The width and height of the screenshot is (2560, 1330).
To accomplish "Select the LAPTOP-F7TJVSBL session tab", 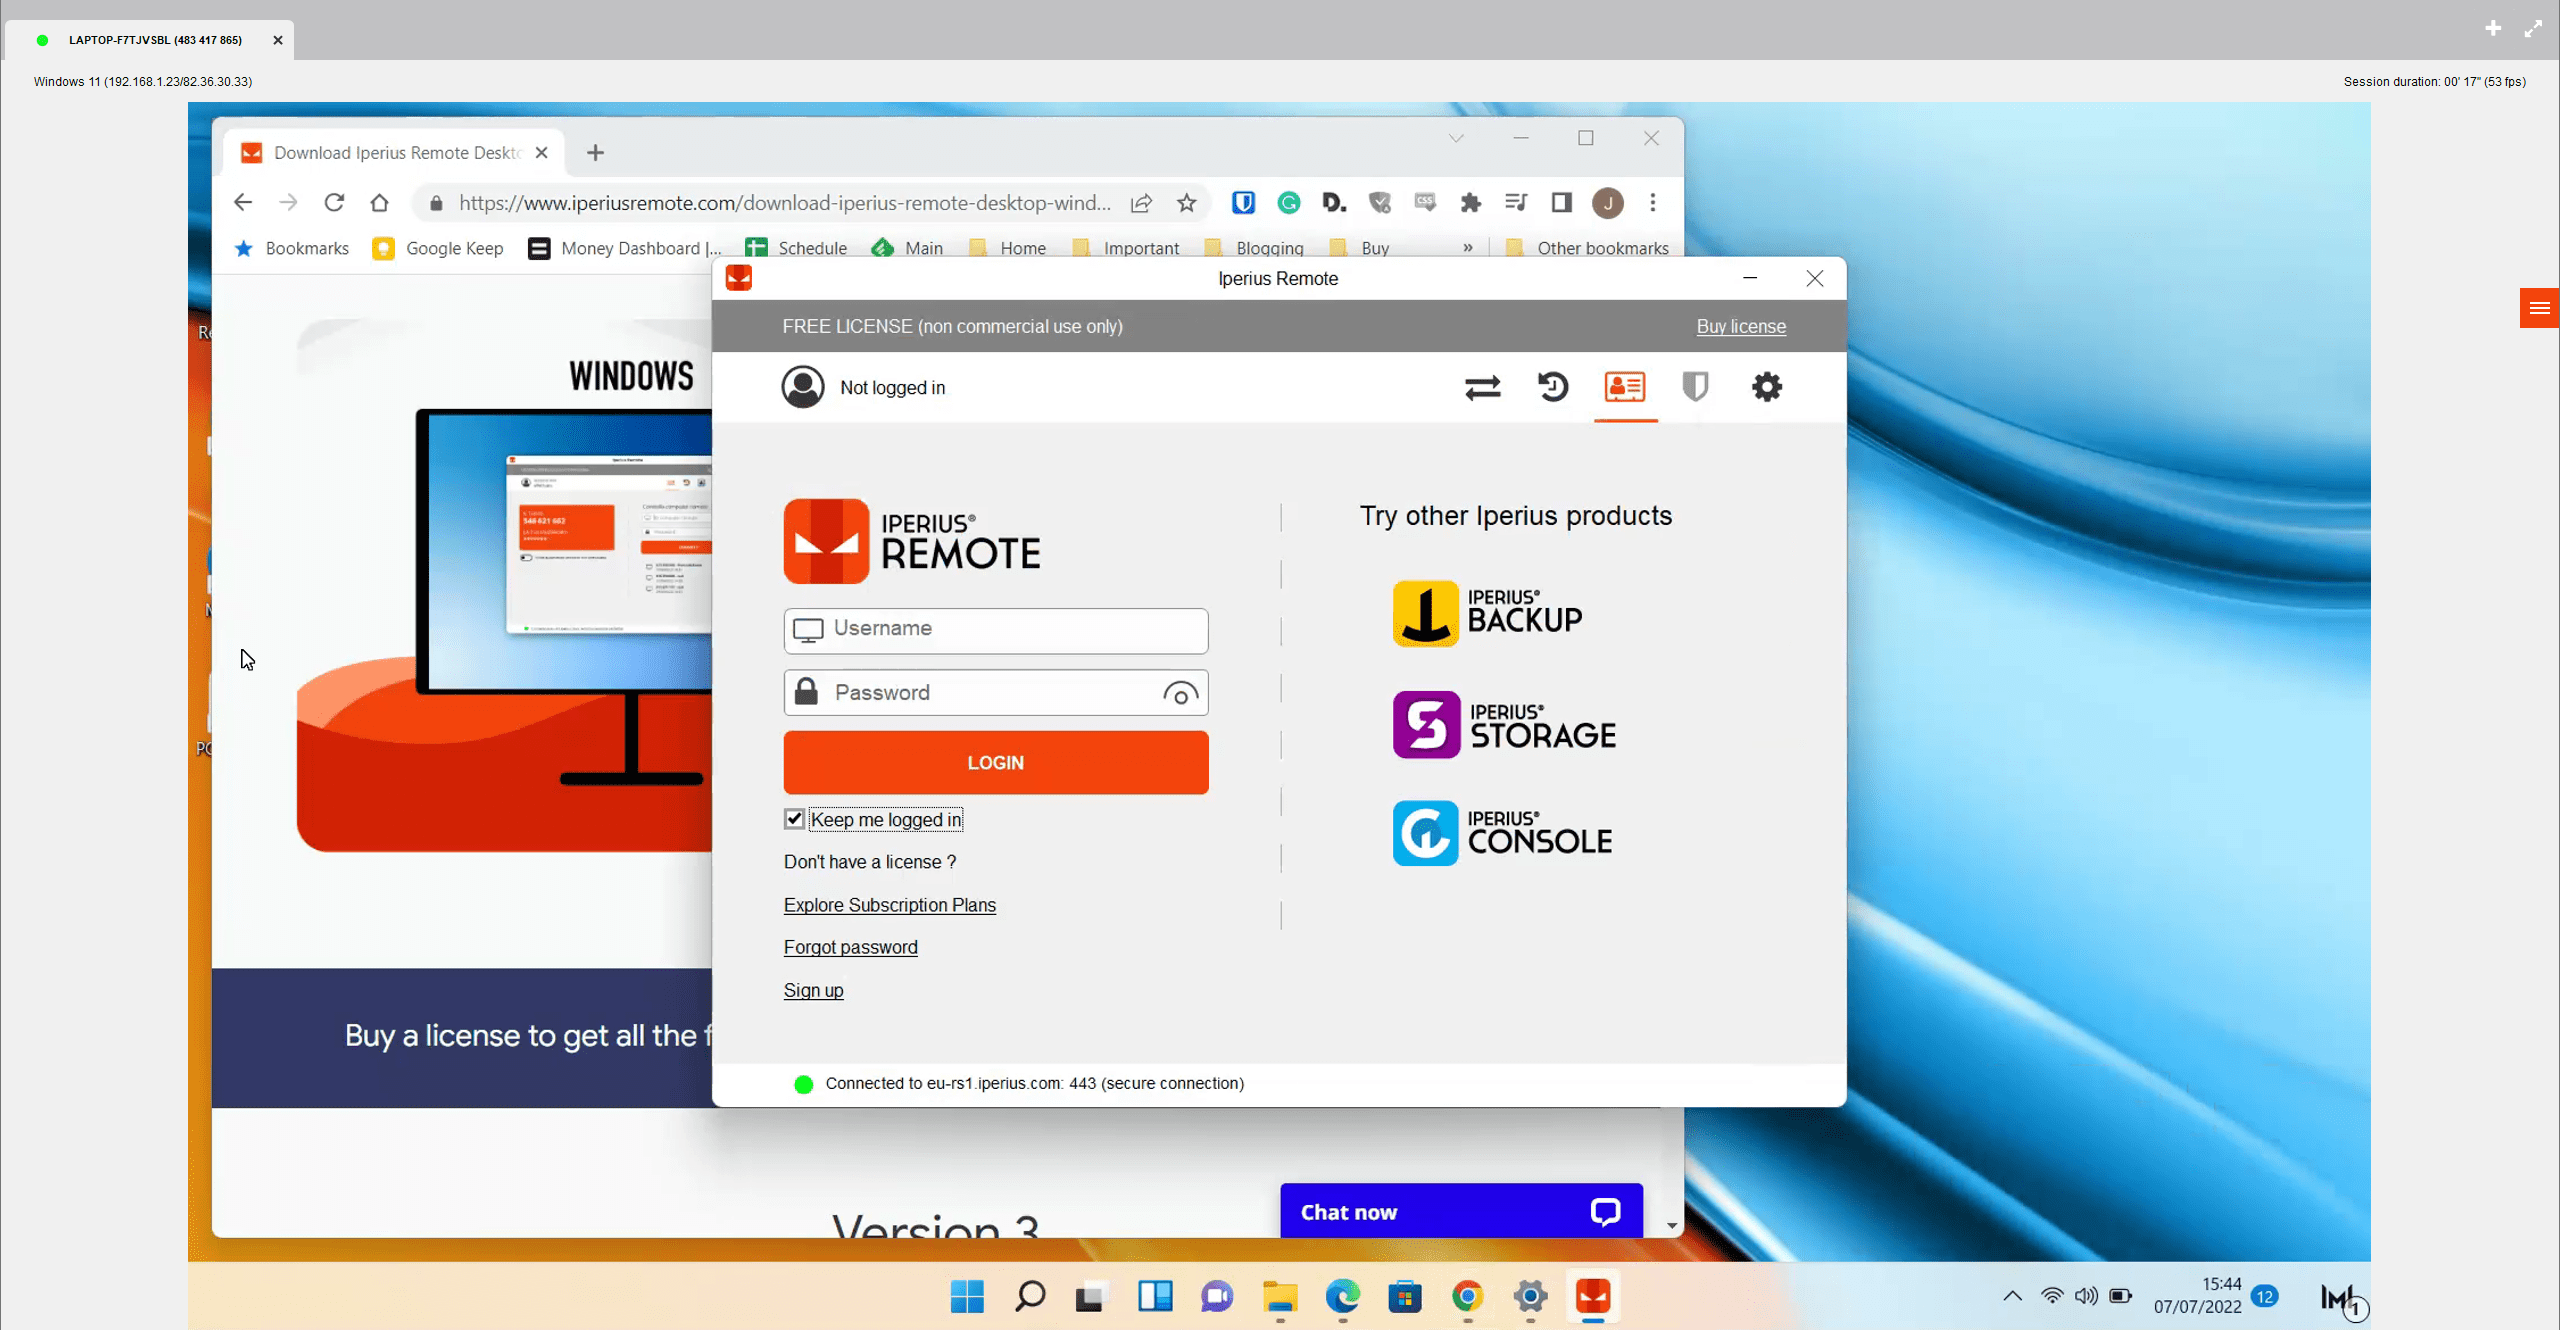I will tap(155, 40).
